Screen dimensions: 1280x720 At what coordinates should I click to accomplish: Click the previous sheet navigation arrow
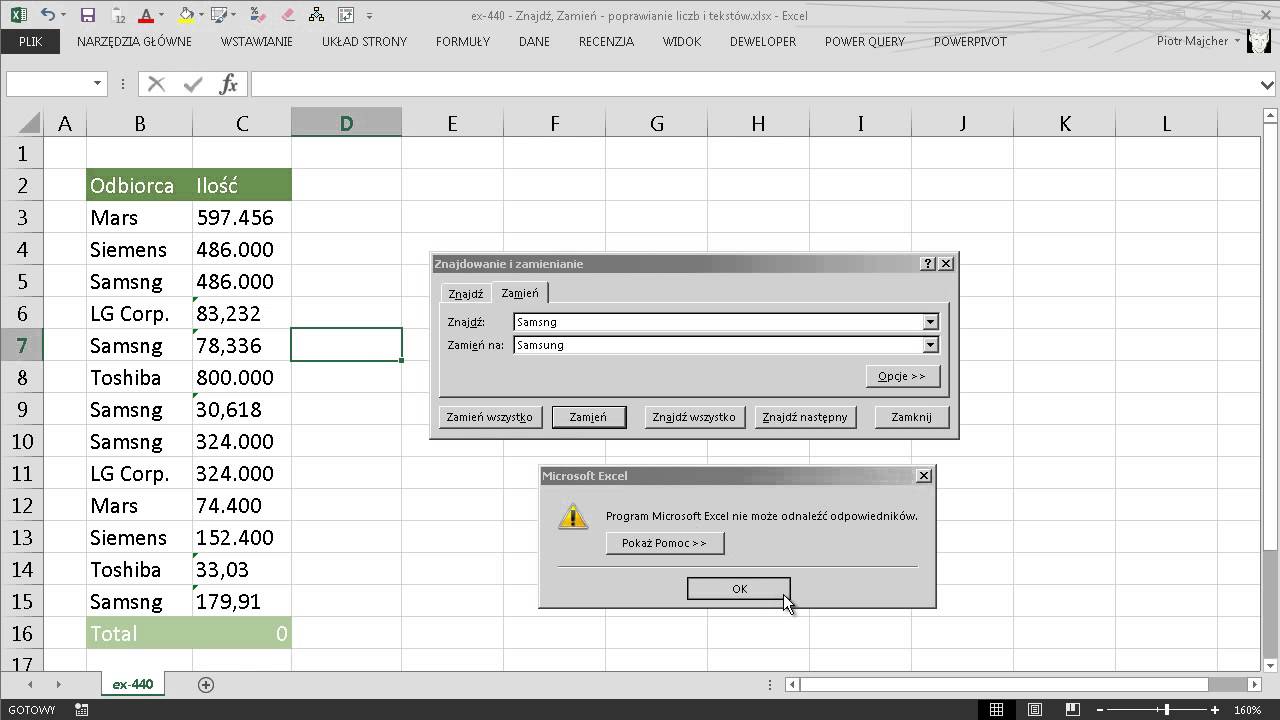point(31,684)
